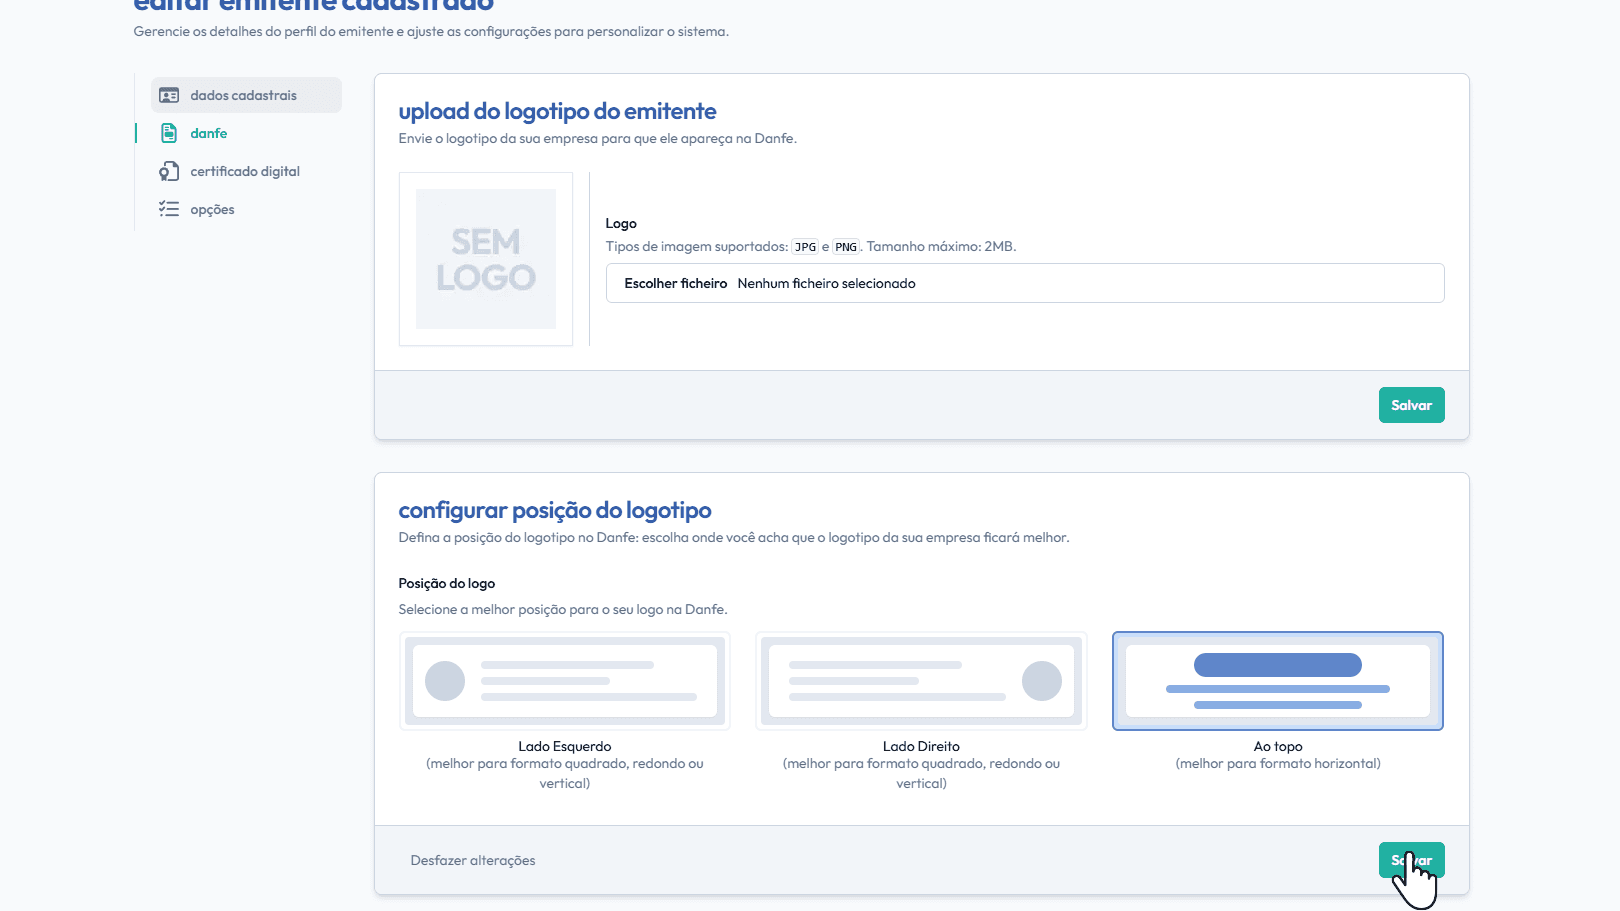
Task: Open the 'dados cadastrais' sidebar section
Action: pyautogui.click(x=243, y=96)
